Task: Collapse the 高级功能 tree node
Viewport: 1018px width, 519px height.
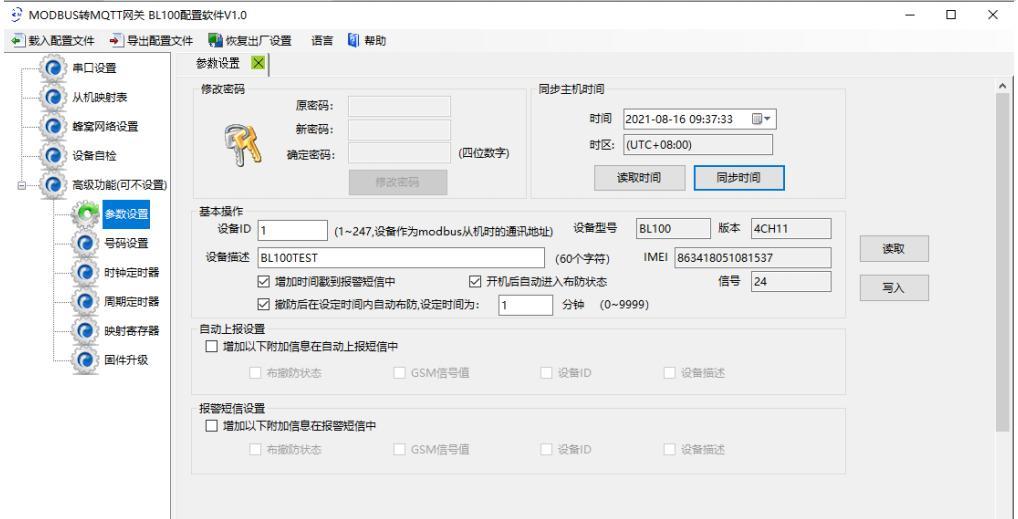Action: pos(21,185)
